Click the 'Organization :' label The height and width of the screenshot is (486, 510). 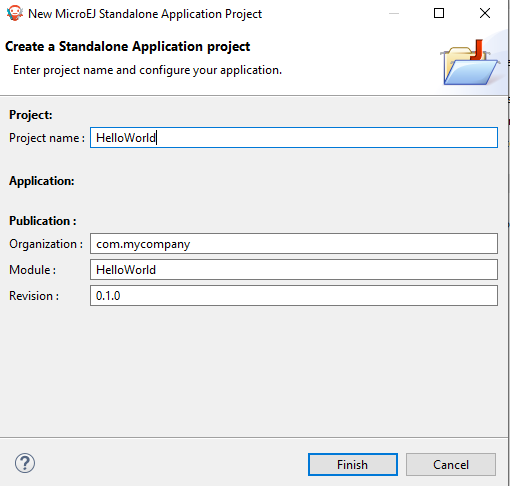46,244
